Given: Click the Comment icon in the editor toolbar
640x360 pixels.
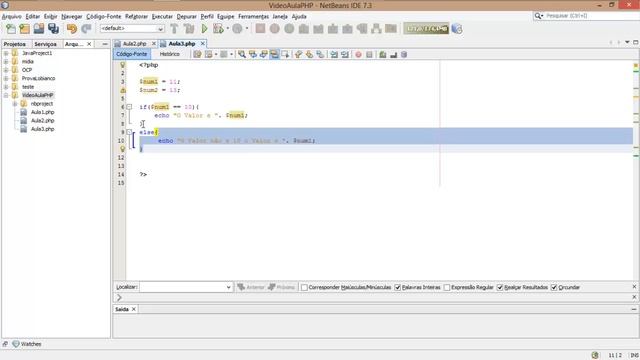Looking at the screenshot, I should [x=383, y=54].
